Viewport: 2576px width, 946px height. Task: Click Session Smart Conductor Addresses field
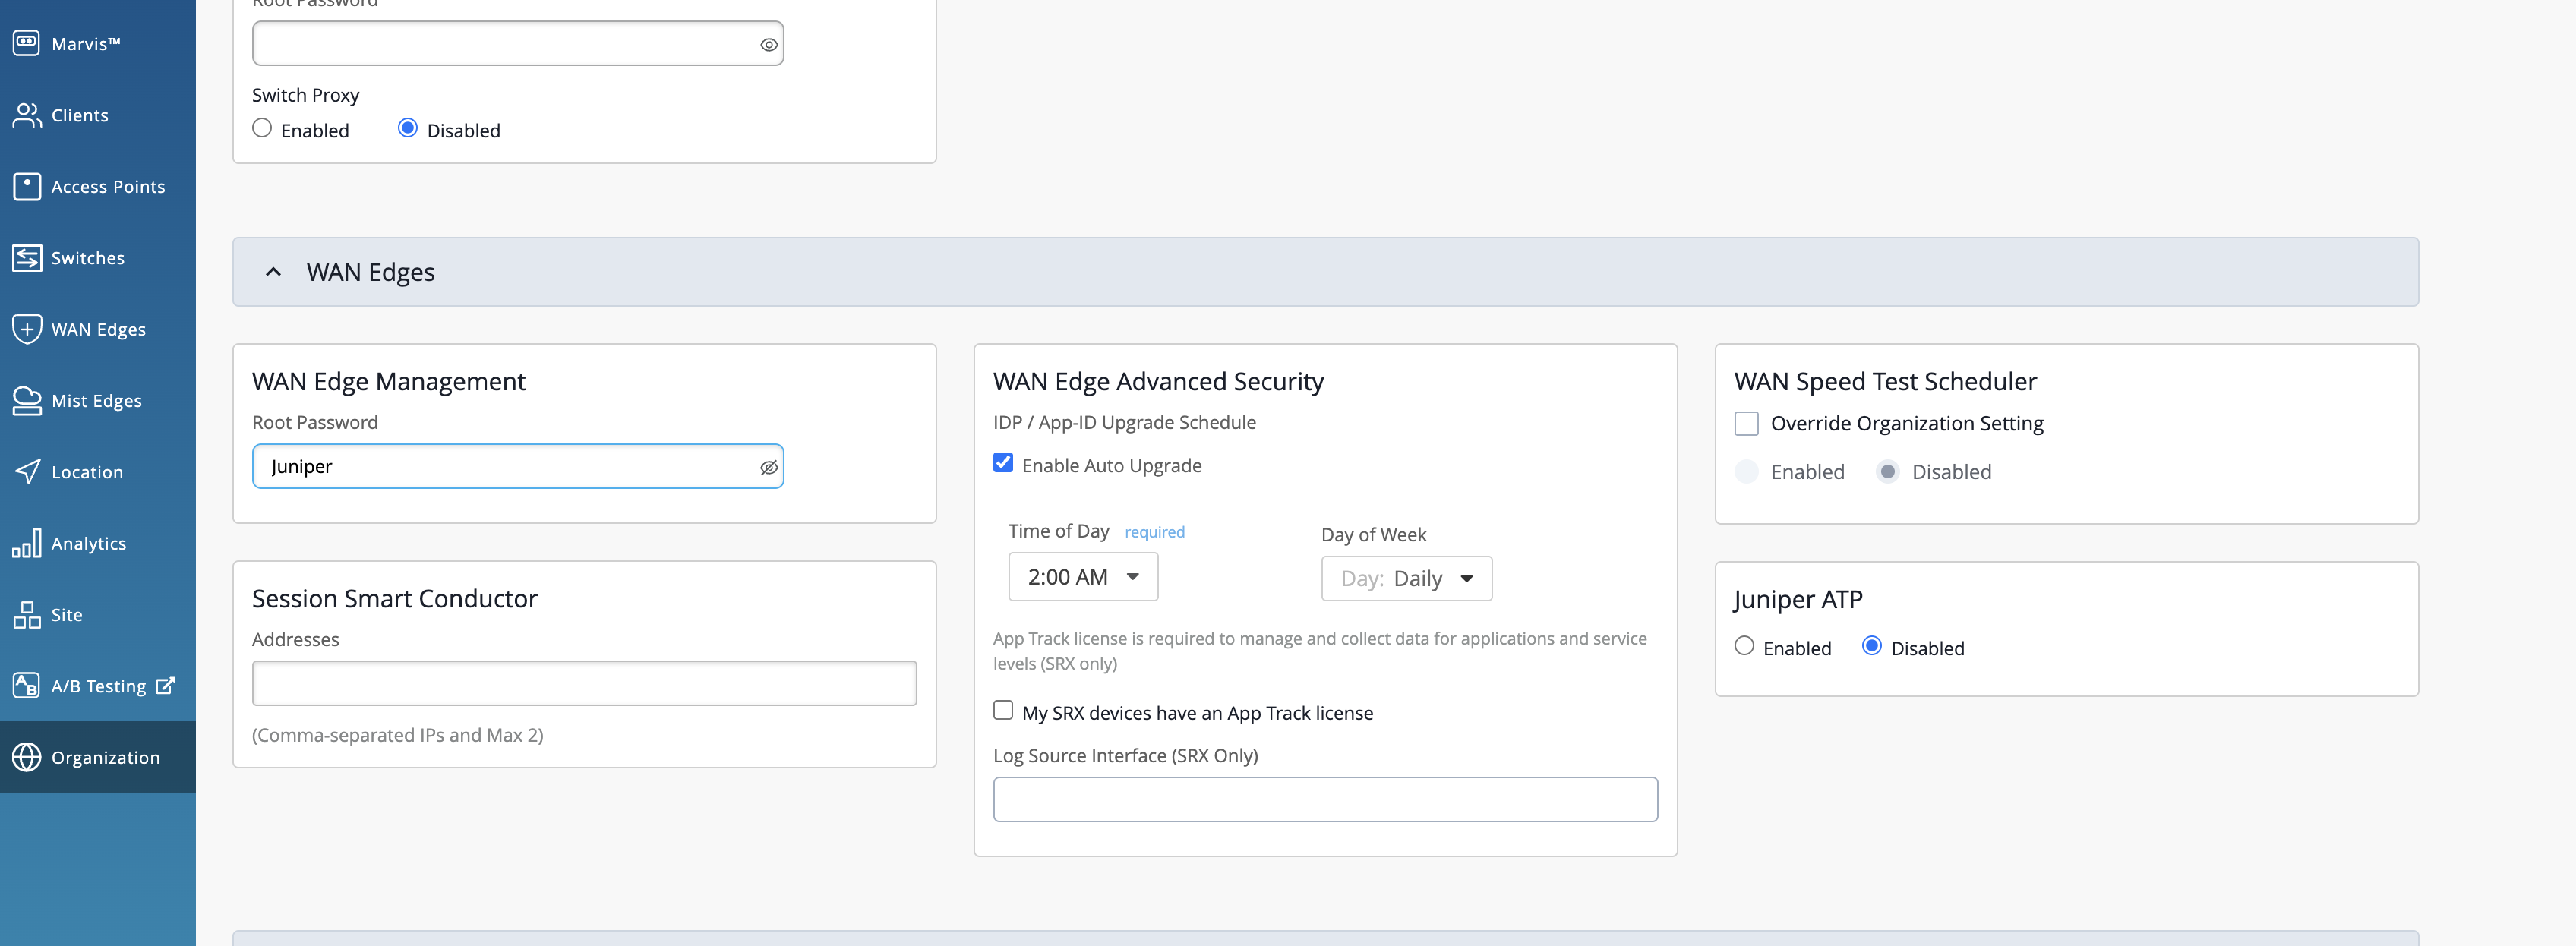tap(584, 683)
